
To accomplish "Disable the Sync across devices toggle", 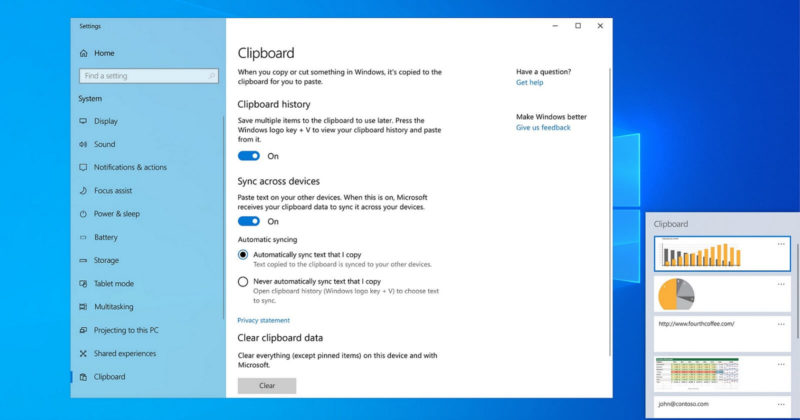I will (249, 221).
